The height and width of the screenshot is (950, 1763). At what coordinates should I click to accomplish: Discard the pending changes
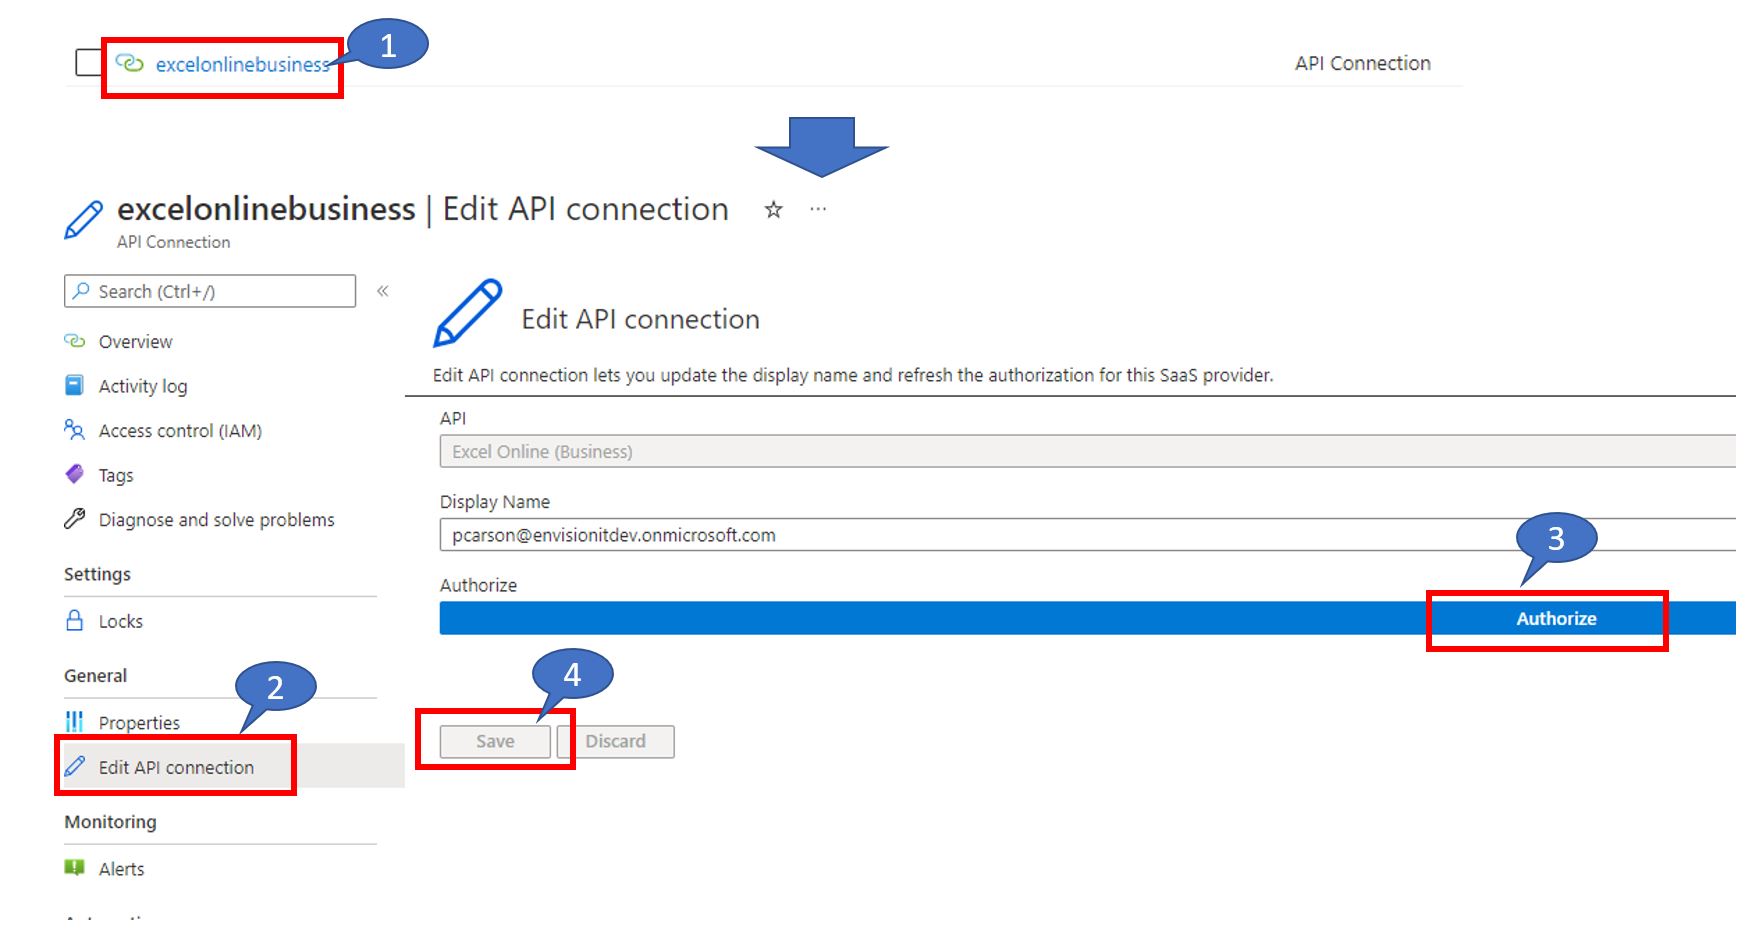[616, 741]
